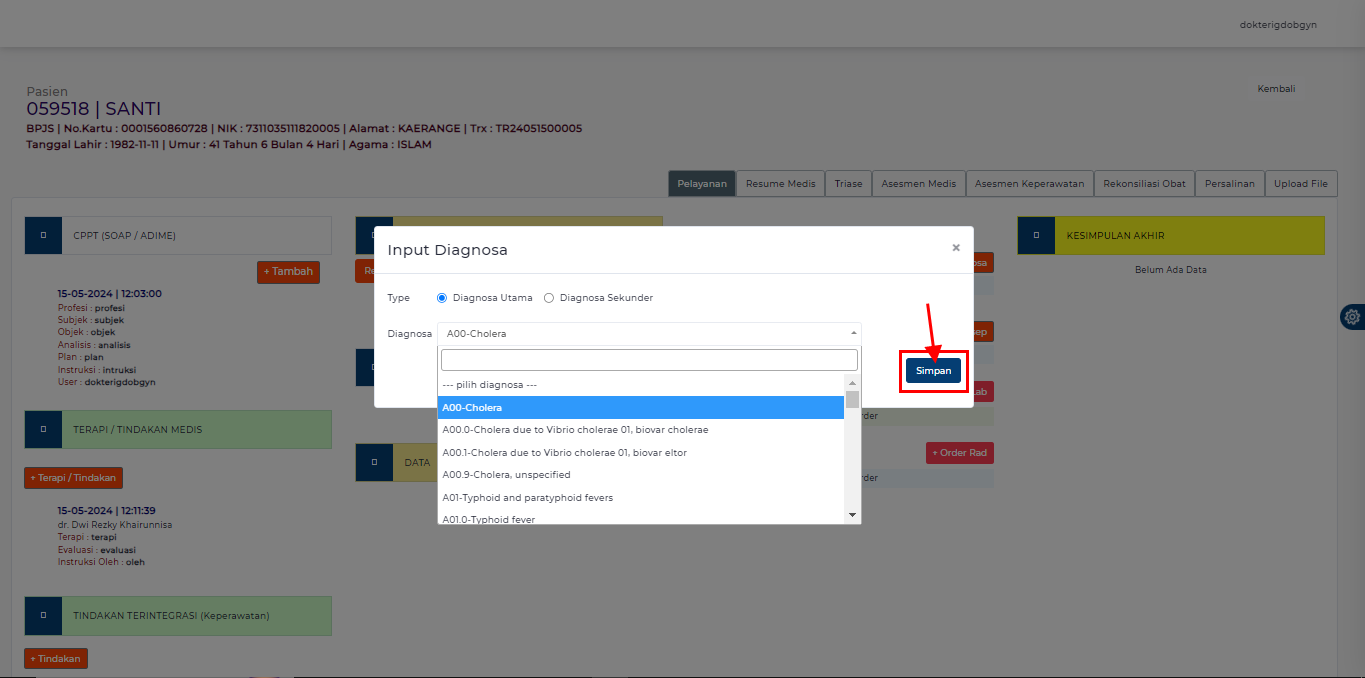
Task: Click the settings gear icon on right edge
Action: tap(1352, 317)
